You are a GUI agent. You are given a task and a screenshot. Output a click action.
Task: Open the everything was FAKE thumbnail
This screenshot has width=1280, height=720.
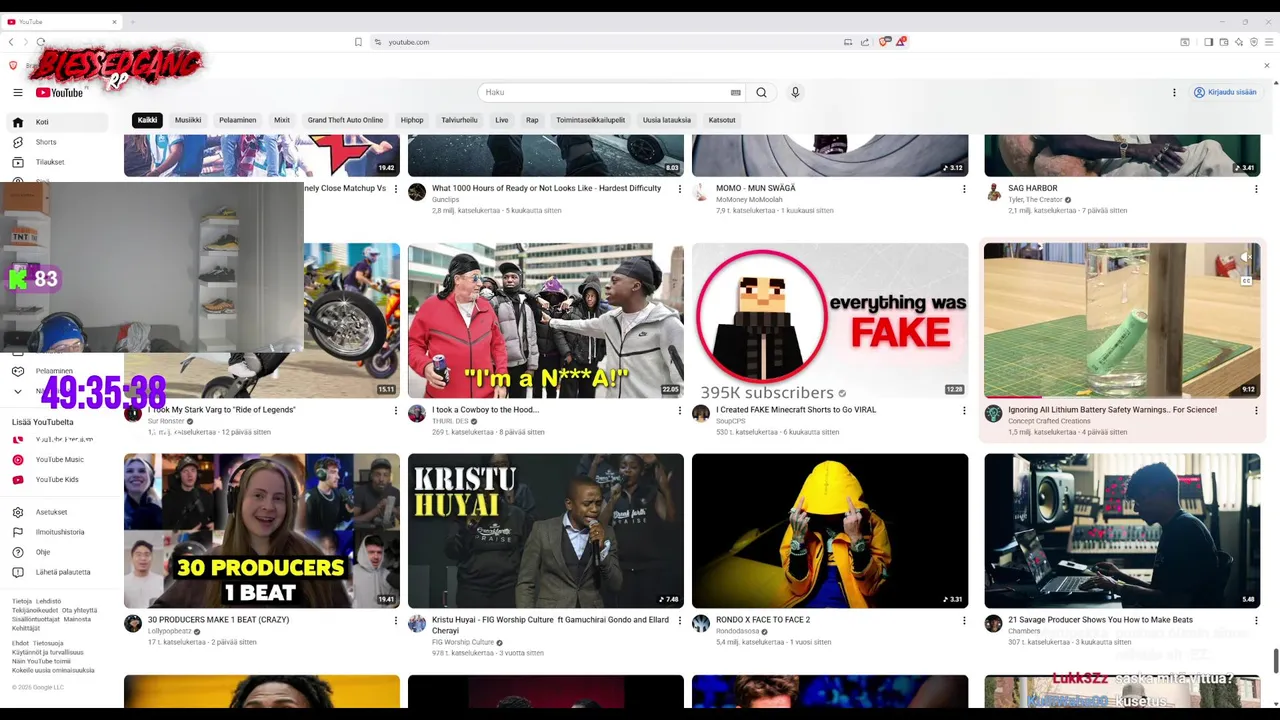point(830,320)
